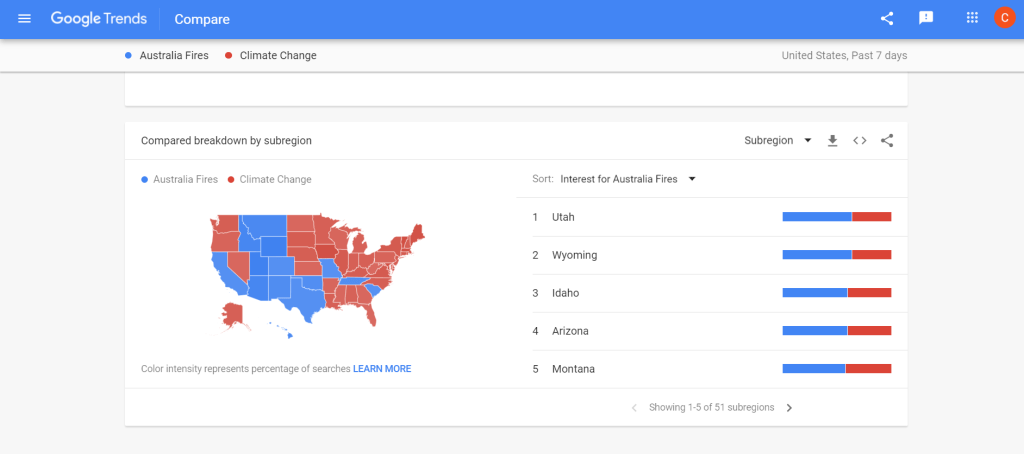Click Australia Fires term in top bar
Viewport: 1024px width, 454px height.
click(174, 56)
